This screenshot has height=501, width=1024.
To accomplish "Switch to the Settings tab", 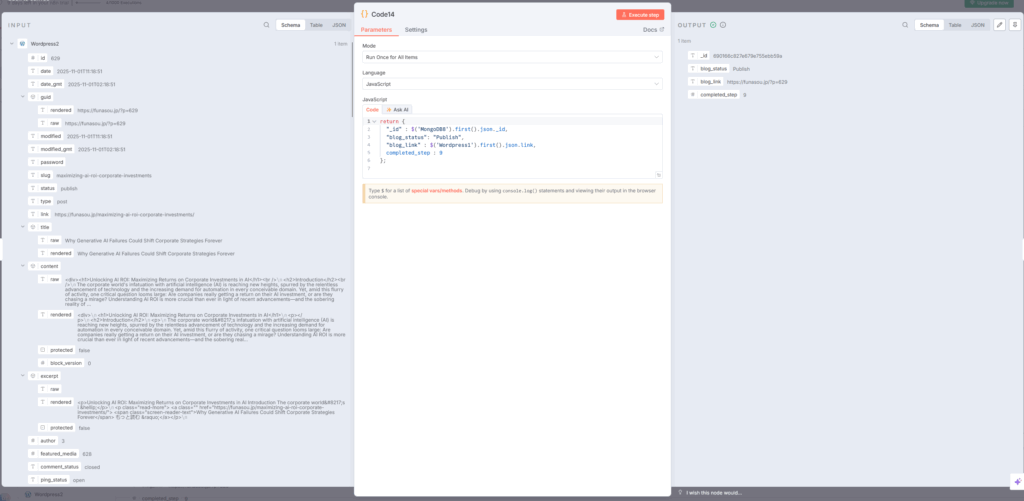I will pyautogui.click(x=415, y=30).
